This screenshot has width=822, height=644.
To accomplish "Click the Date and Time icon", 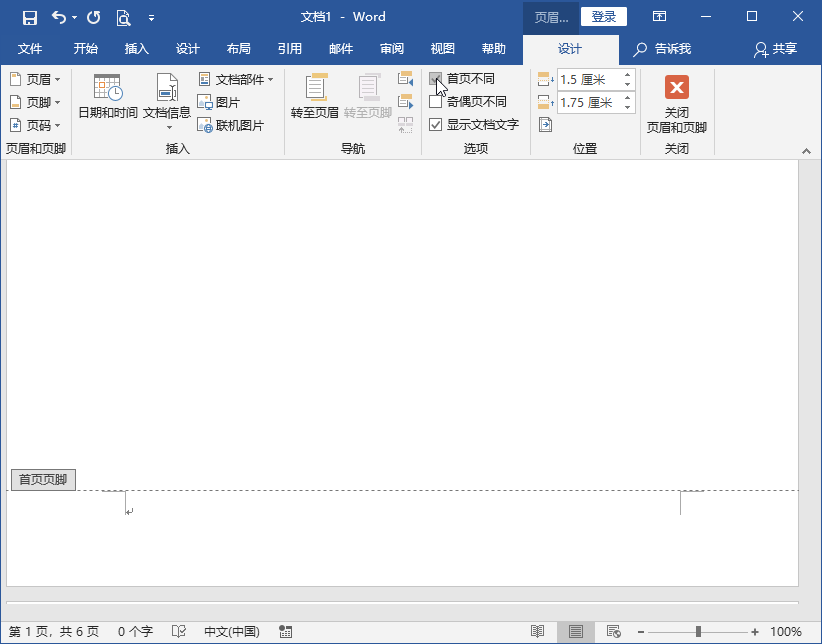I will (107, 90).
